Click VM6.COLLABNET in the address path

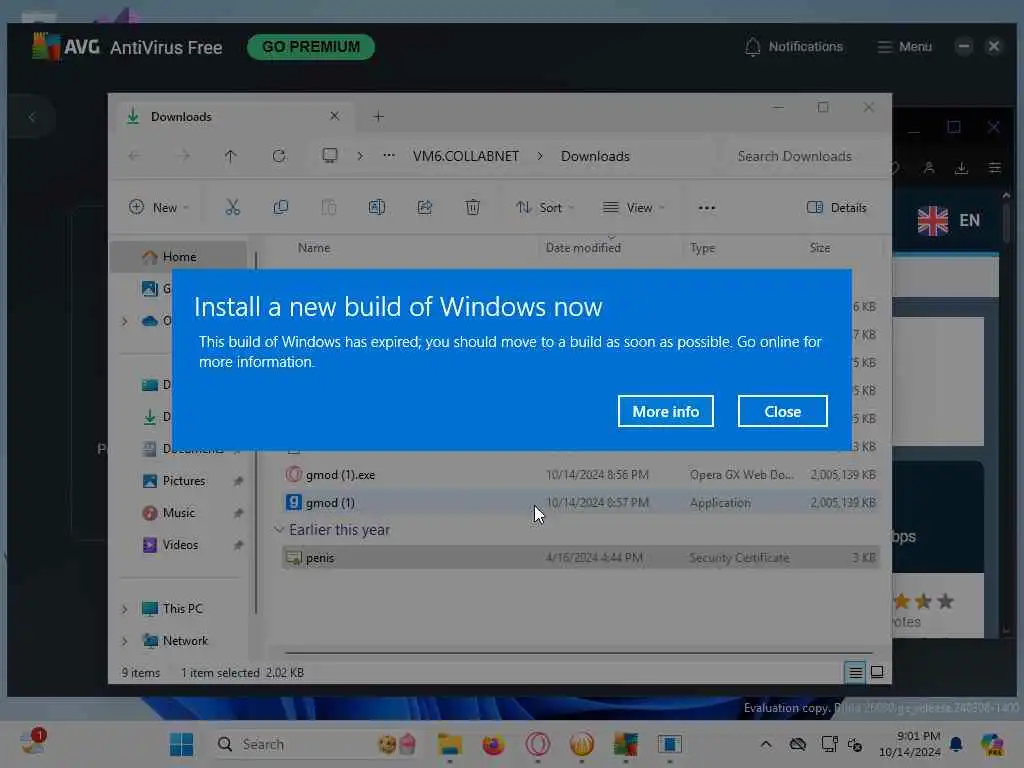pos(466,156)
